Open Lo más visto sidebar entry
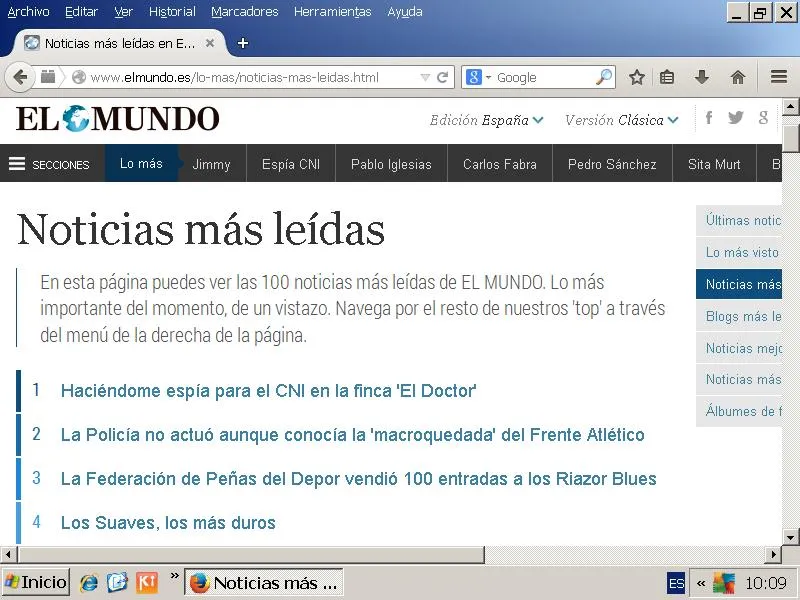The image size is (800, 600). [x=739, y=252]
